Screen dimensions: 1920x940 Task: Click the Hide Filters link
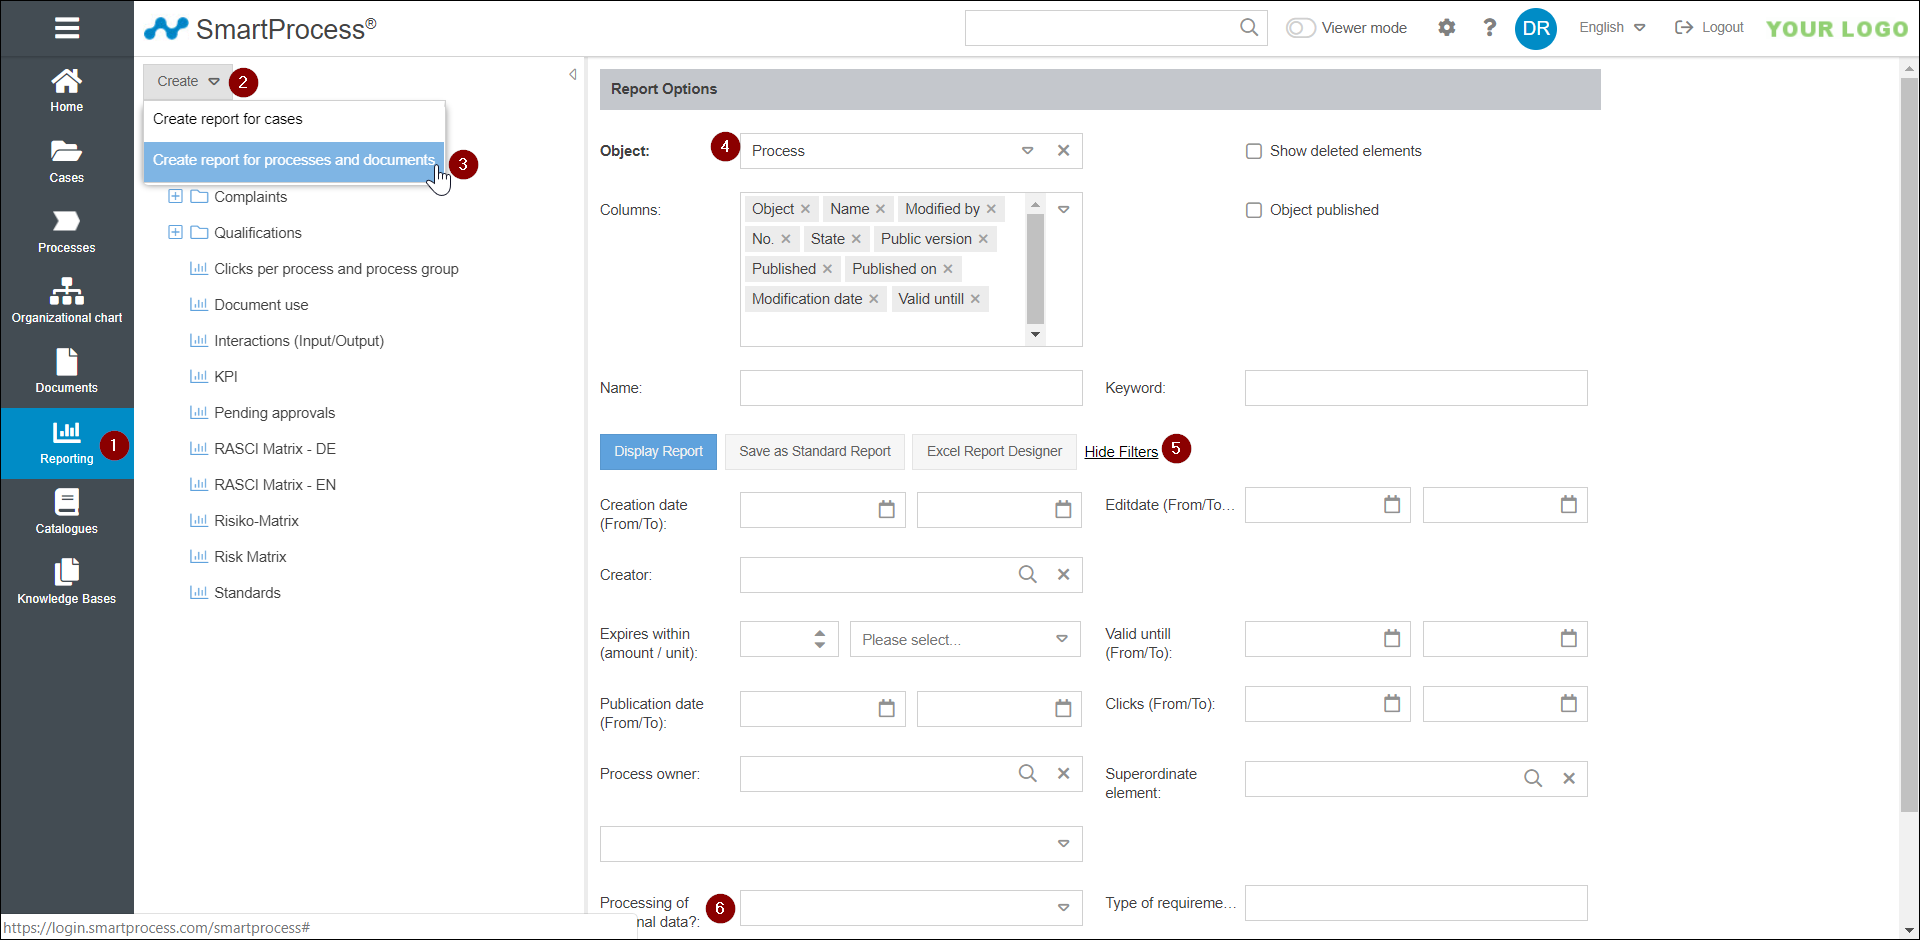click(x=1121, y=452)
